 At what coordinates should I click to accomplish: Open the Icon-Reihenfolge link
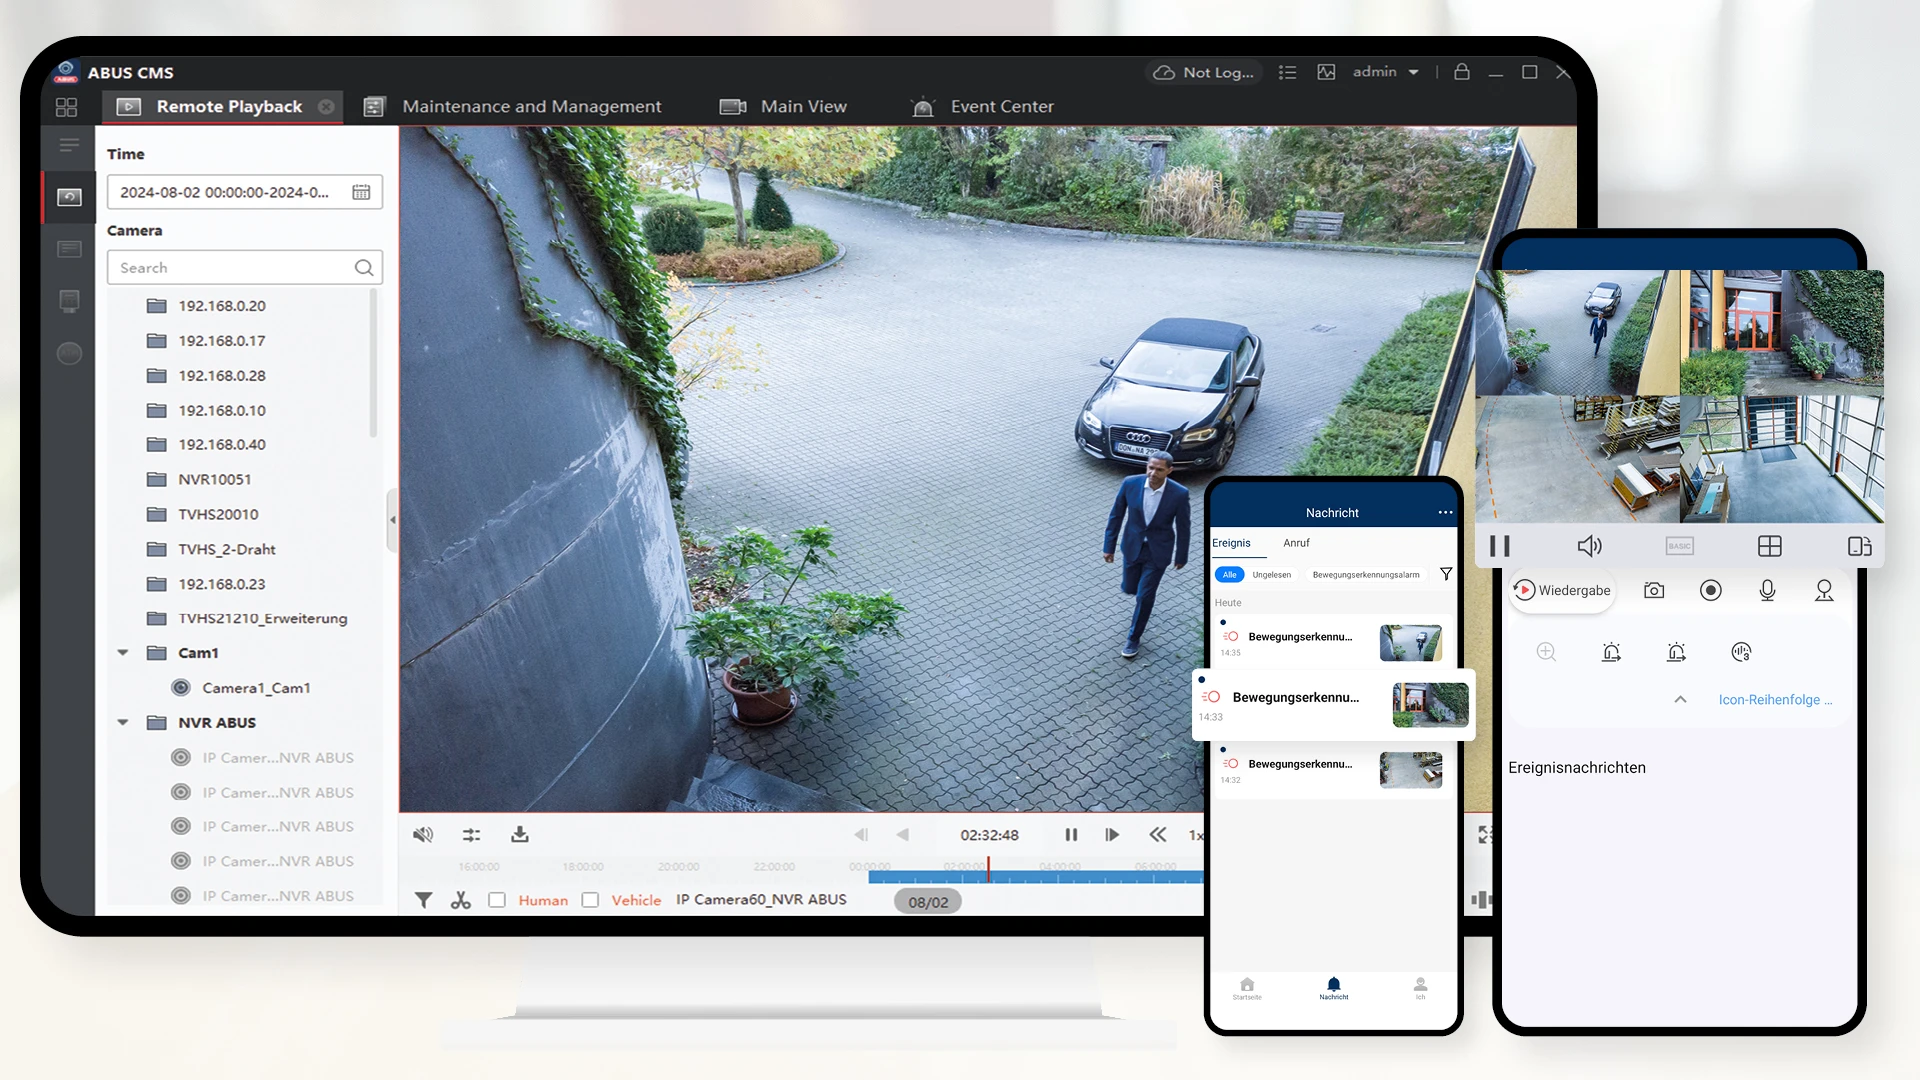[1774, 700]
